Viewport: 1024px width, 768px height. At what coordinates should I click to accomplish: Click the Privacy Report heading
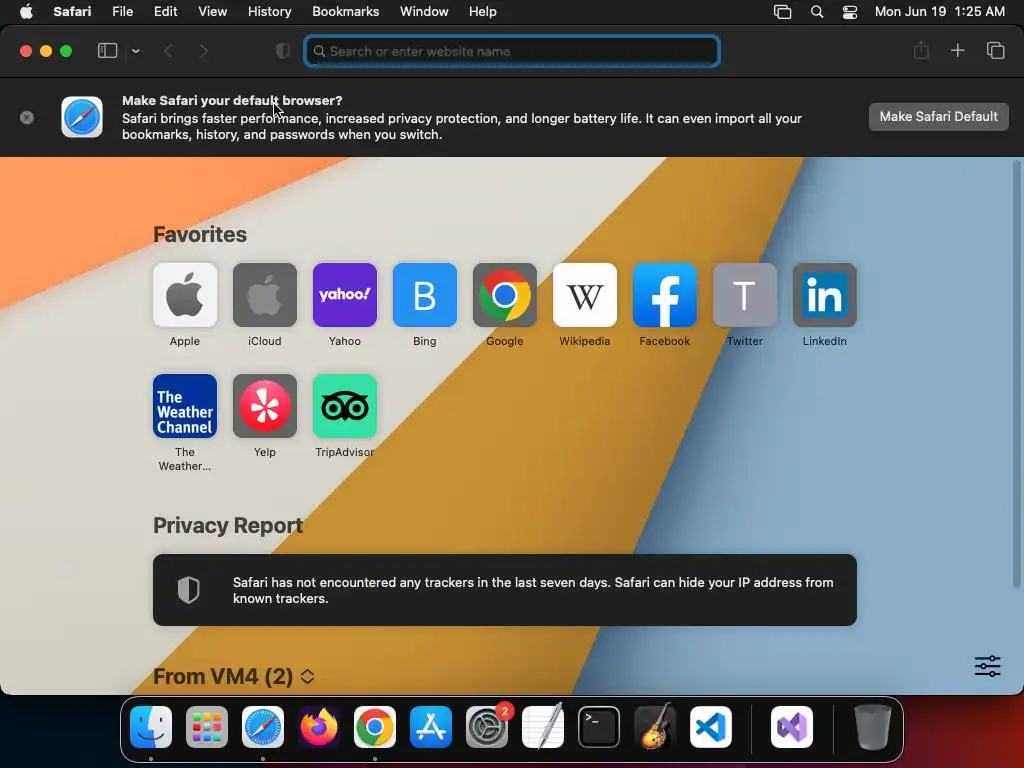pyautogui.click(x=228, y=526)
